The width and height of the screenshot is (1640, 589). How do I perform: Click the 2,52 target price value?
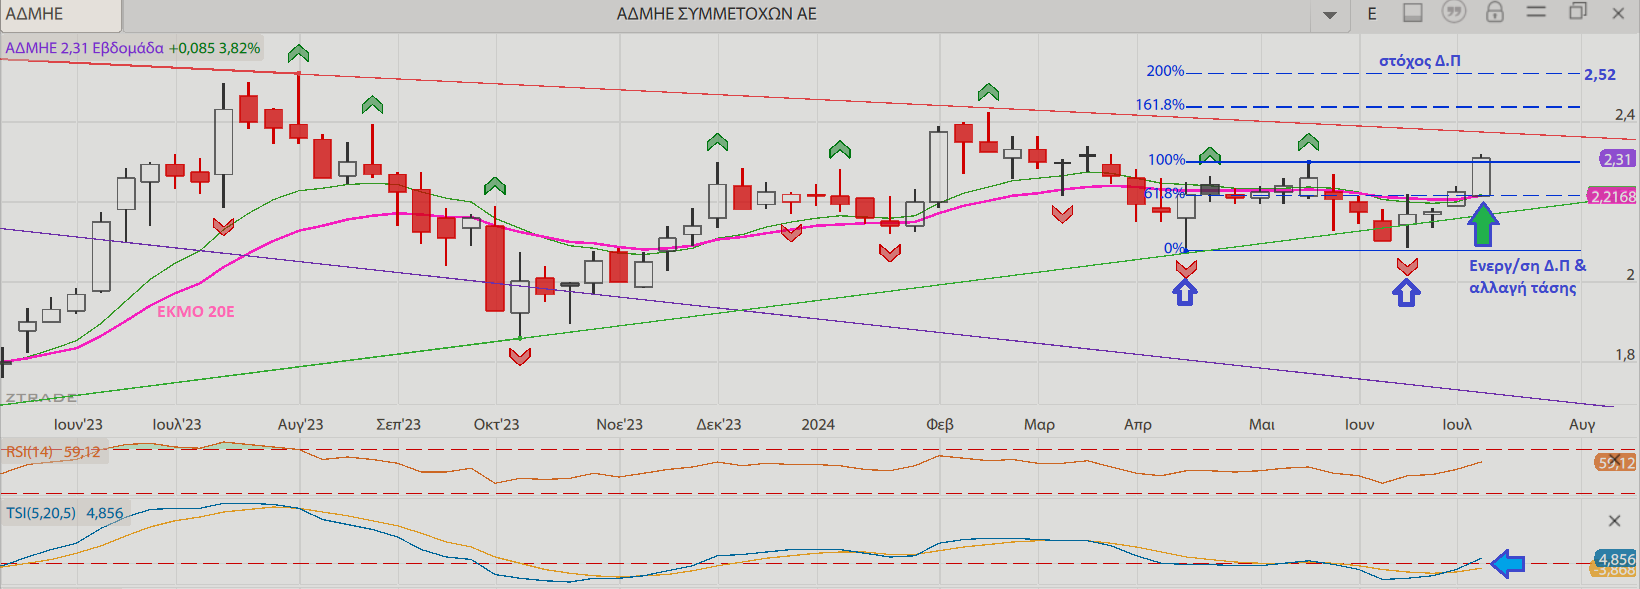pyautogui.click(x=1600, y=74)
